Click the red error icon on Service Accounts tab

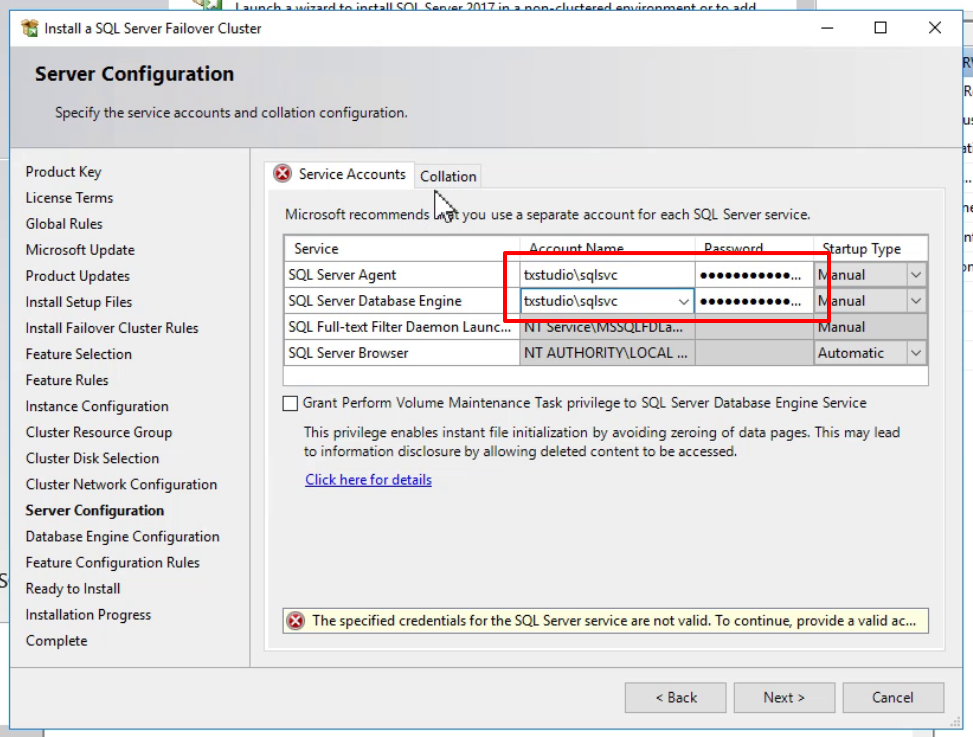282,174
